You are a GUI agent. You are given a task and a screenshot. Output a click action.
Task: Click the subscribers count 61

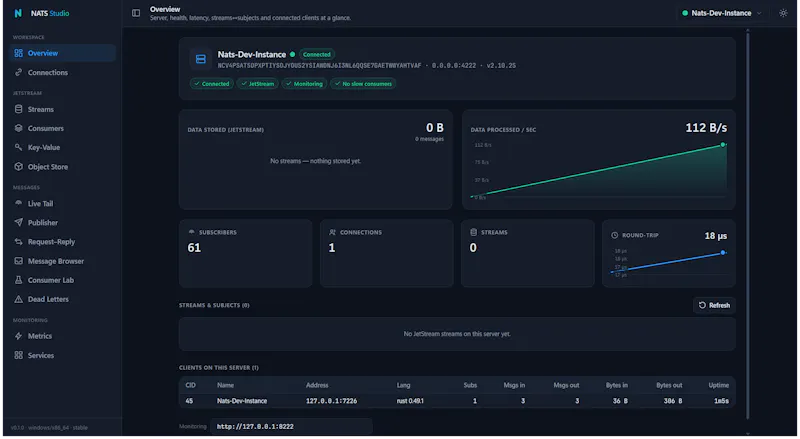tap(194, 248)
